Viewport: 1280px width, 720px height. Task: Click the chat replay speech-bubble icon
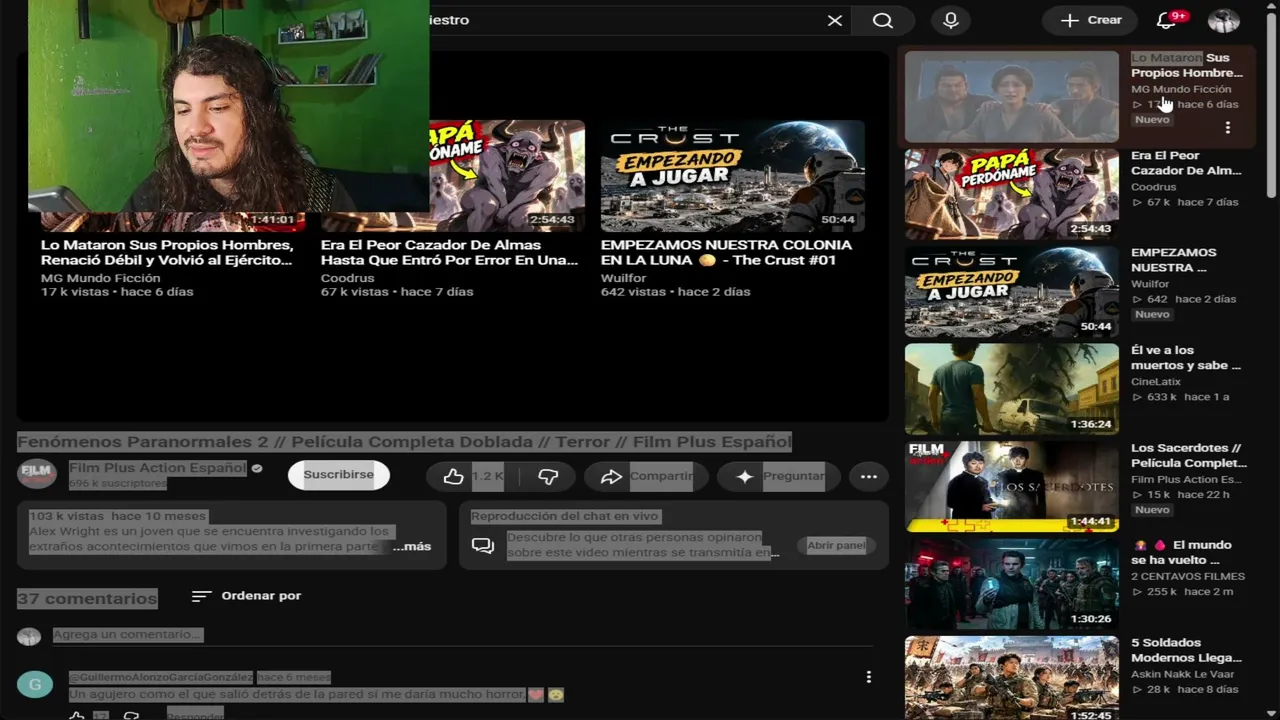(x=483, y=546)
